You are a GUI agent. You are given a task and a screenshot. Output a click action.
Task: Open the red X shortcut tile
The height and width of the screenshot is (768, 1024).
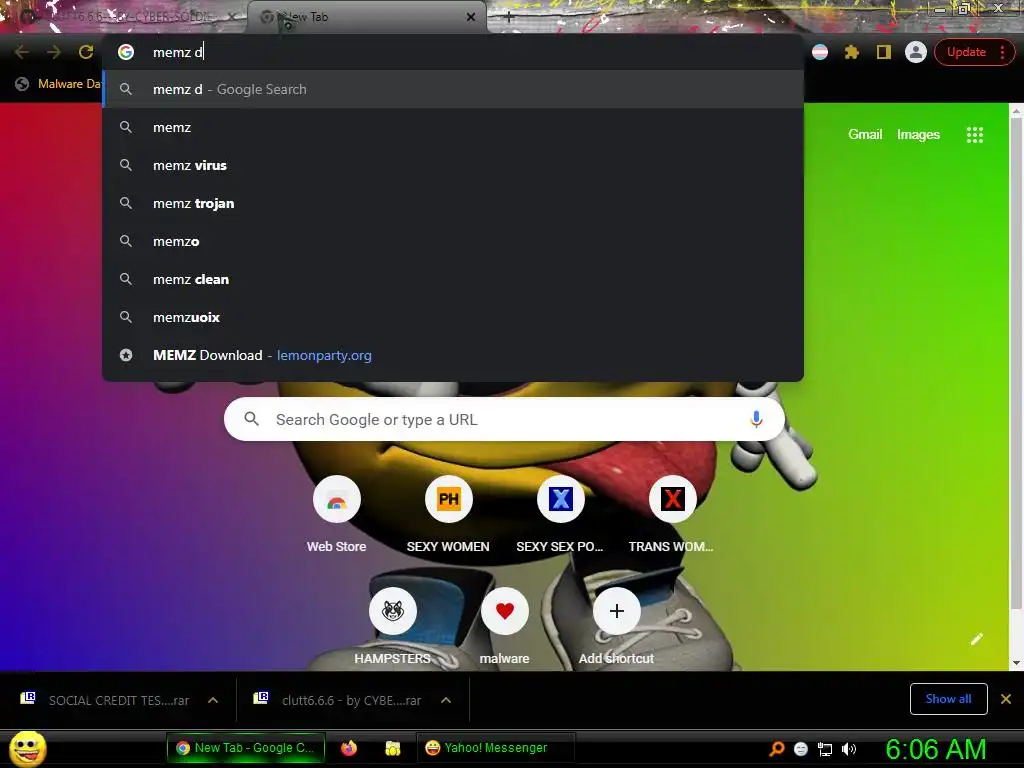tap(672, 516)
